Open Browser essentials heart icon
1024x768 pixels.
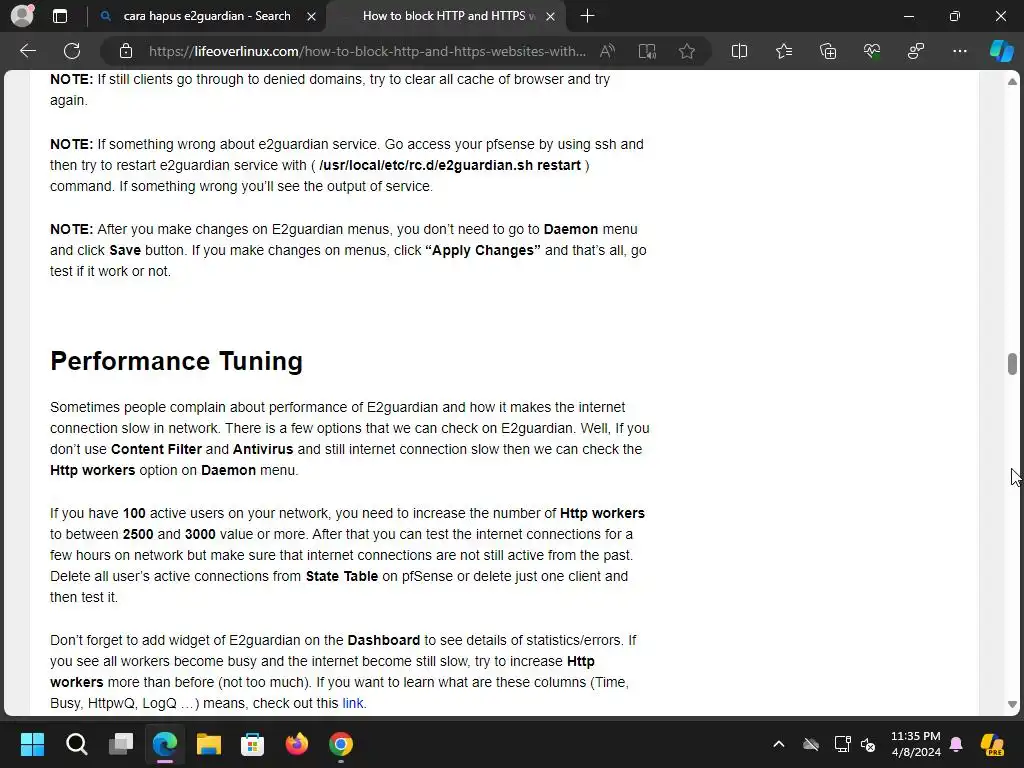[x=872, y=51]
